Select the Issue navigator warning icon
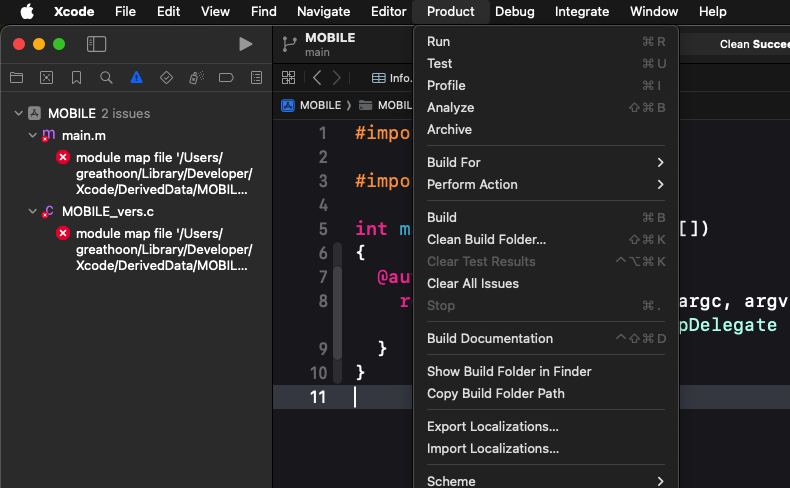This screenshot has width=790, height=488. pyautogui.click(x=136, y=78)
